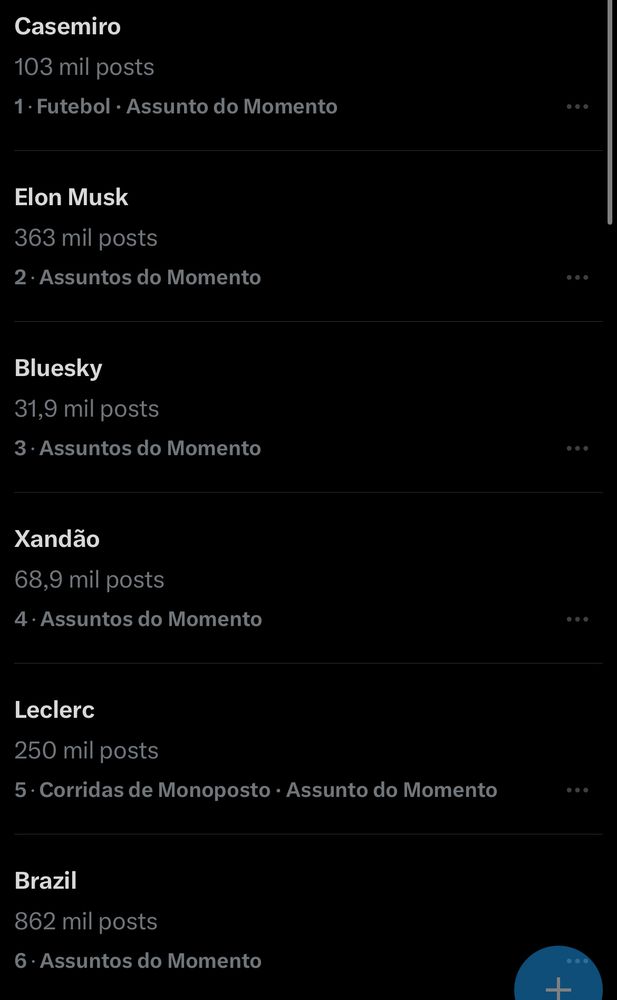
Task: Open more options for the Leclerc trend
Action: coord(578,790)
